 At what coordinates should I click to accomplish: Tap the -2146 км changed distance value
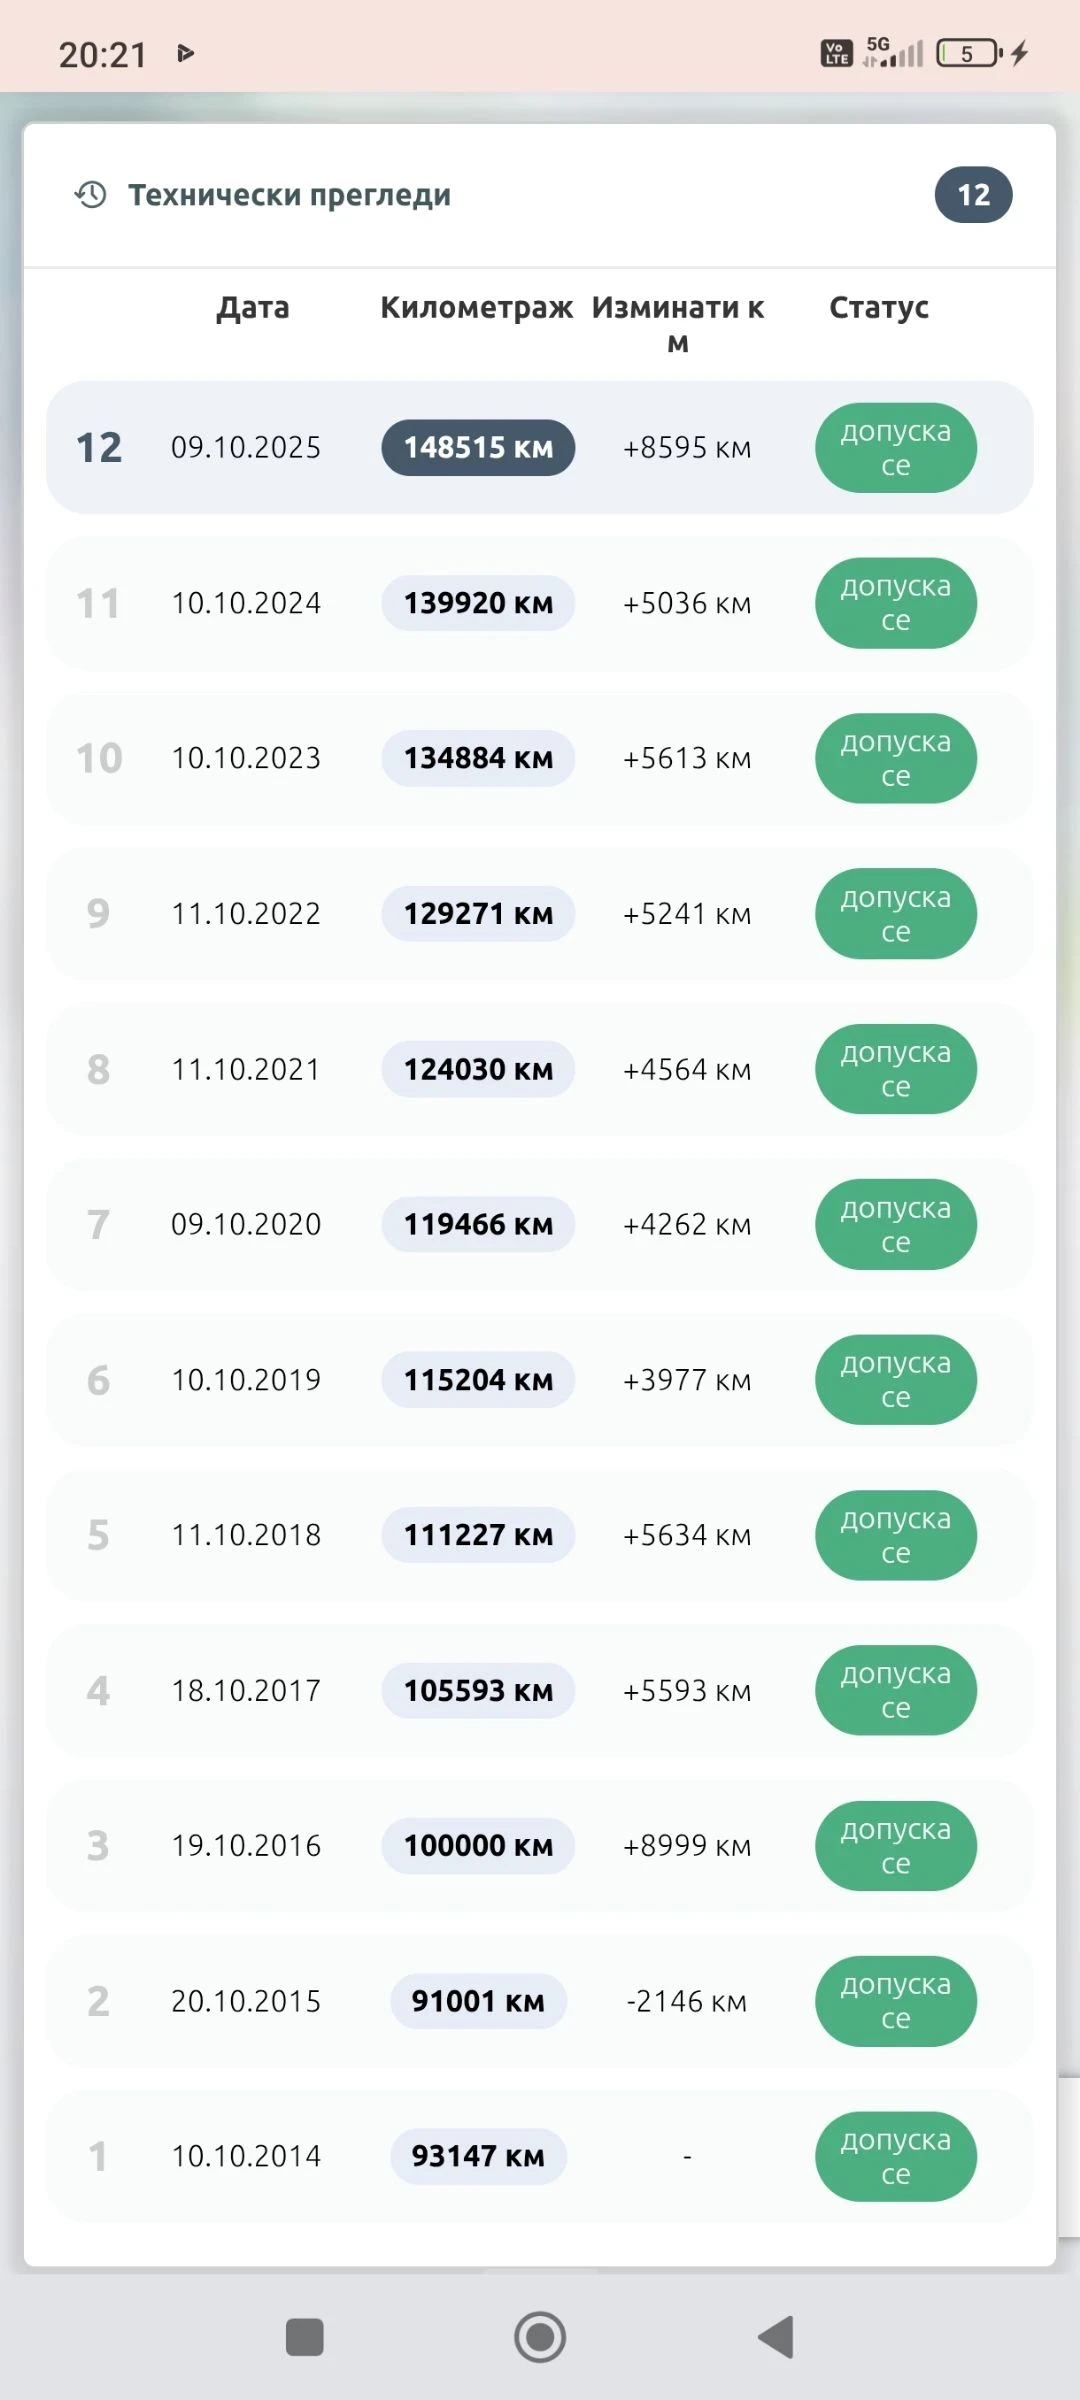pos(687,2001)
